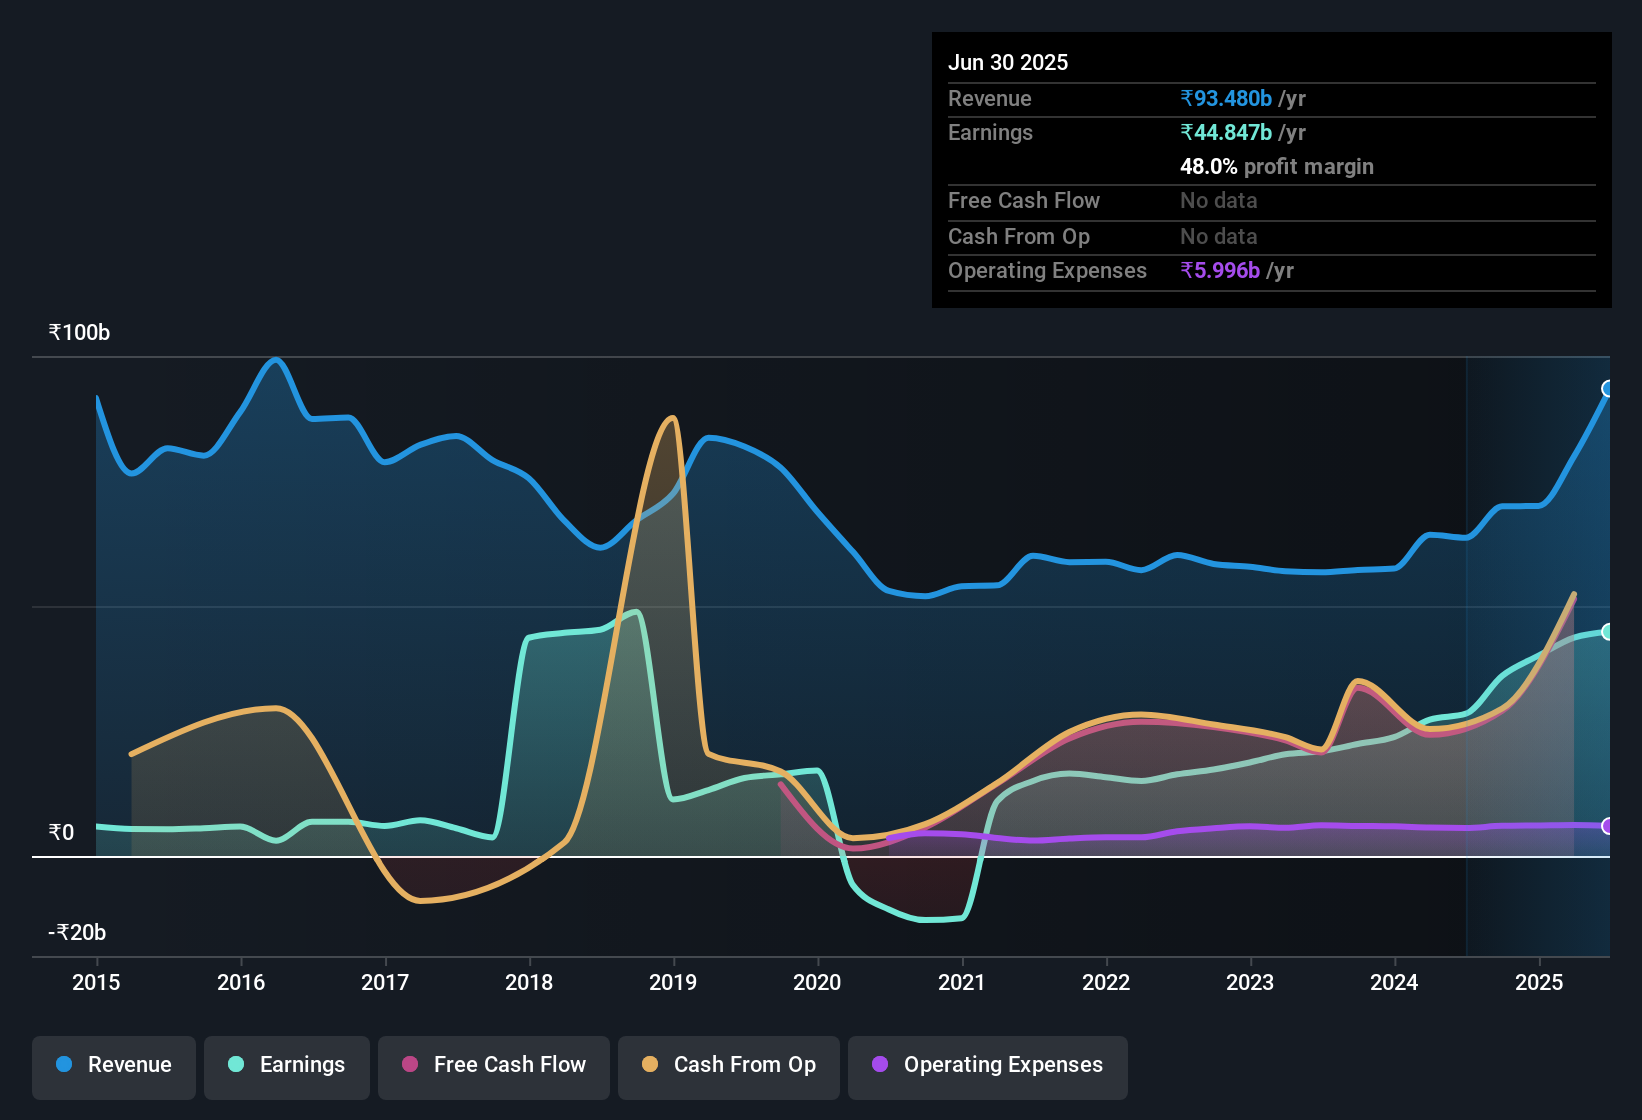Select the Revenue endpoint marker on the chart
The height and width of the screenshot is (1120, 1642).
click(1606, 390)
